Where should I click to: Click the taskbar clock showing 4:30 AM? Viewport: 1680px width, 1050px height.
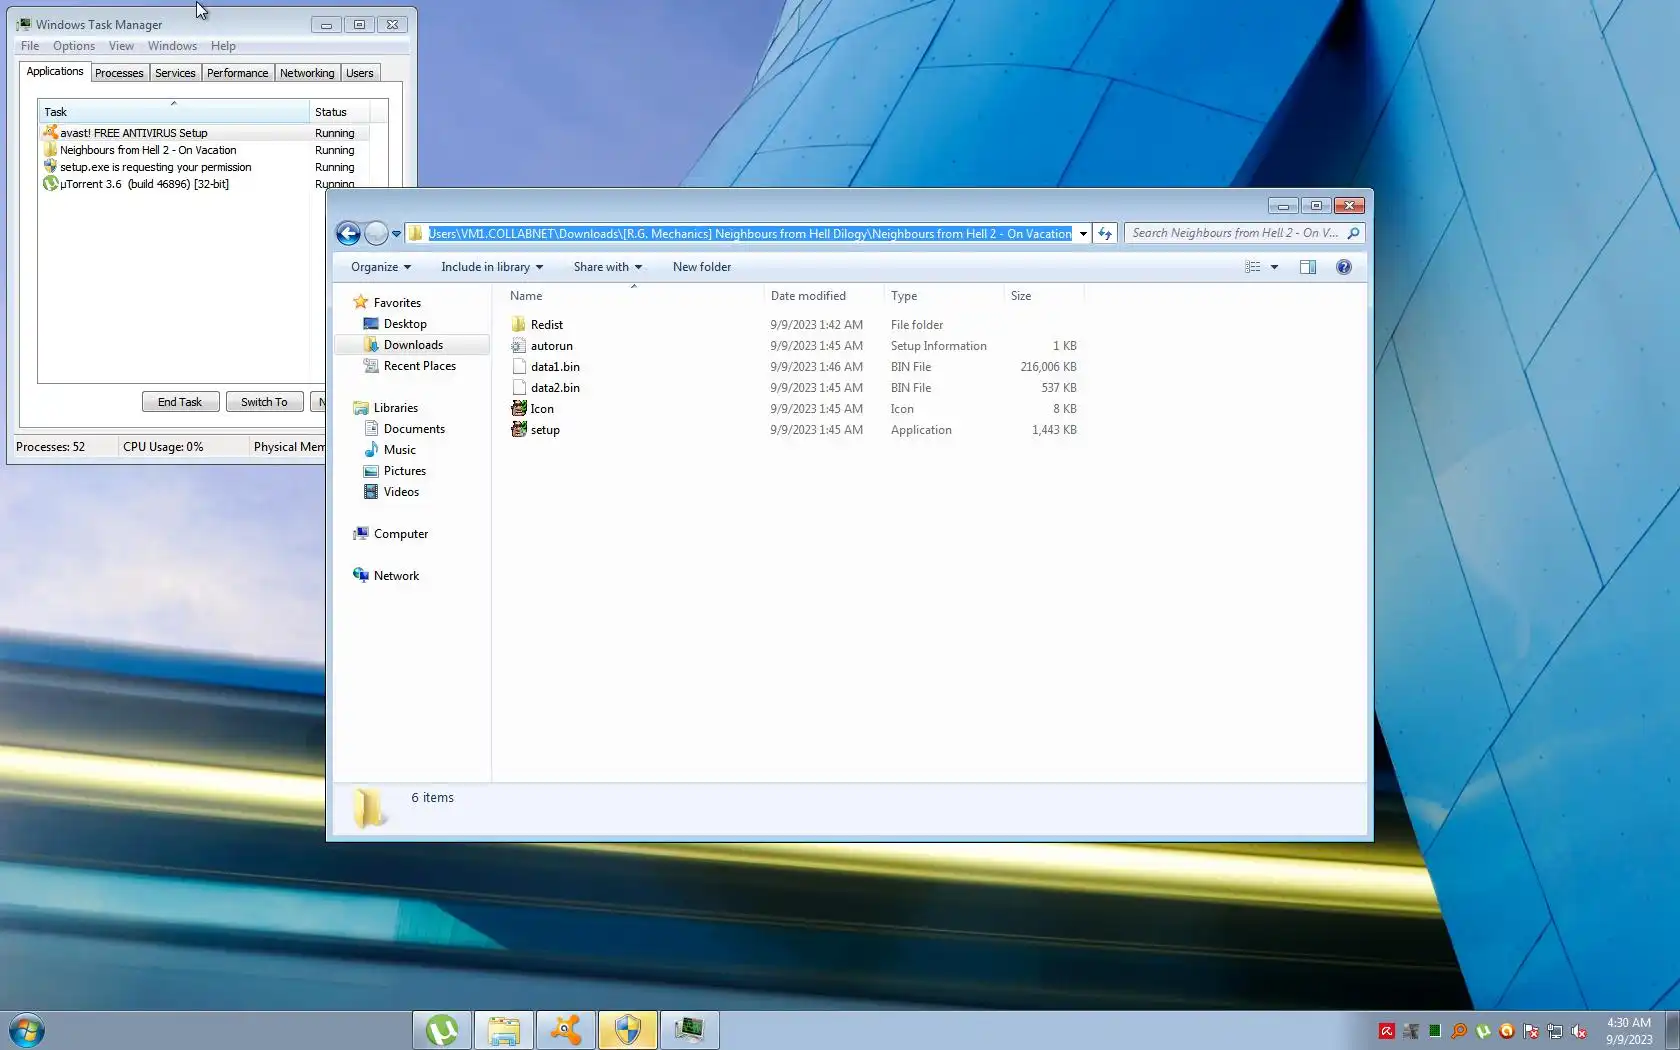pos(1629,1031)
